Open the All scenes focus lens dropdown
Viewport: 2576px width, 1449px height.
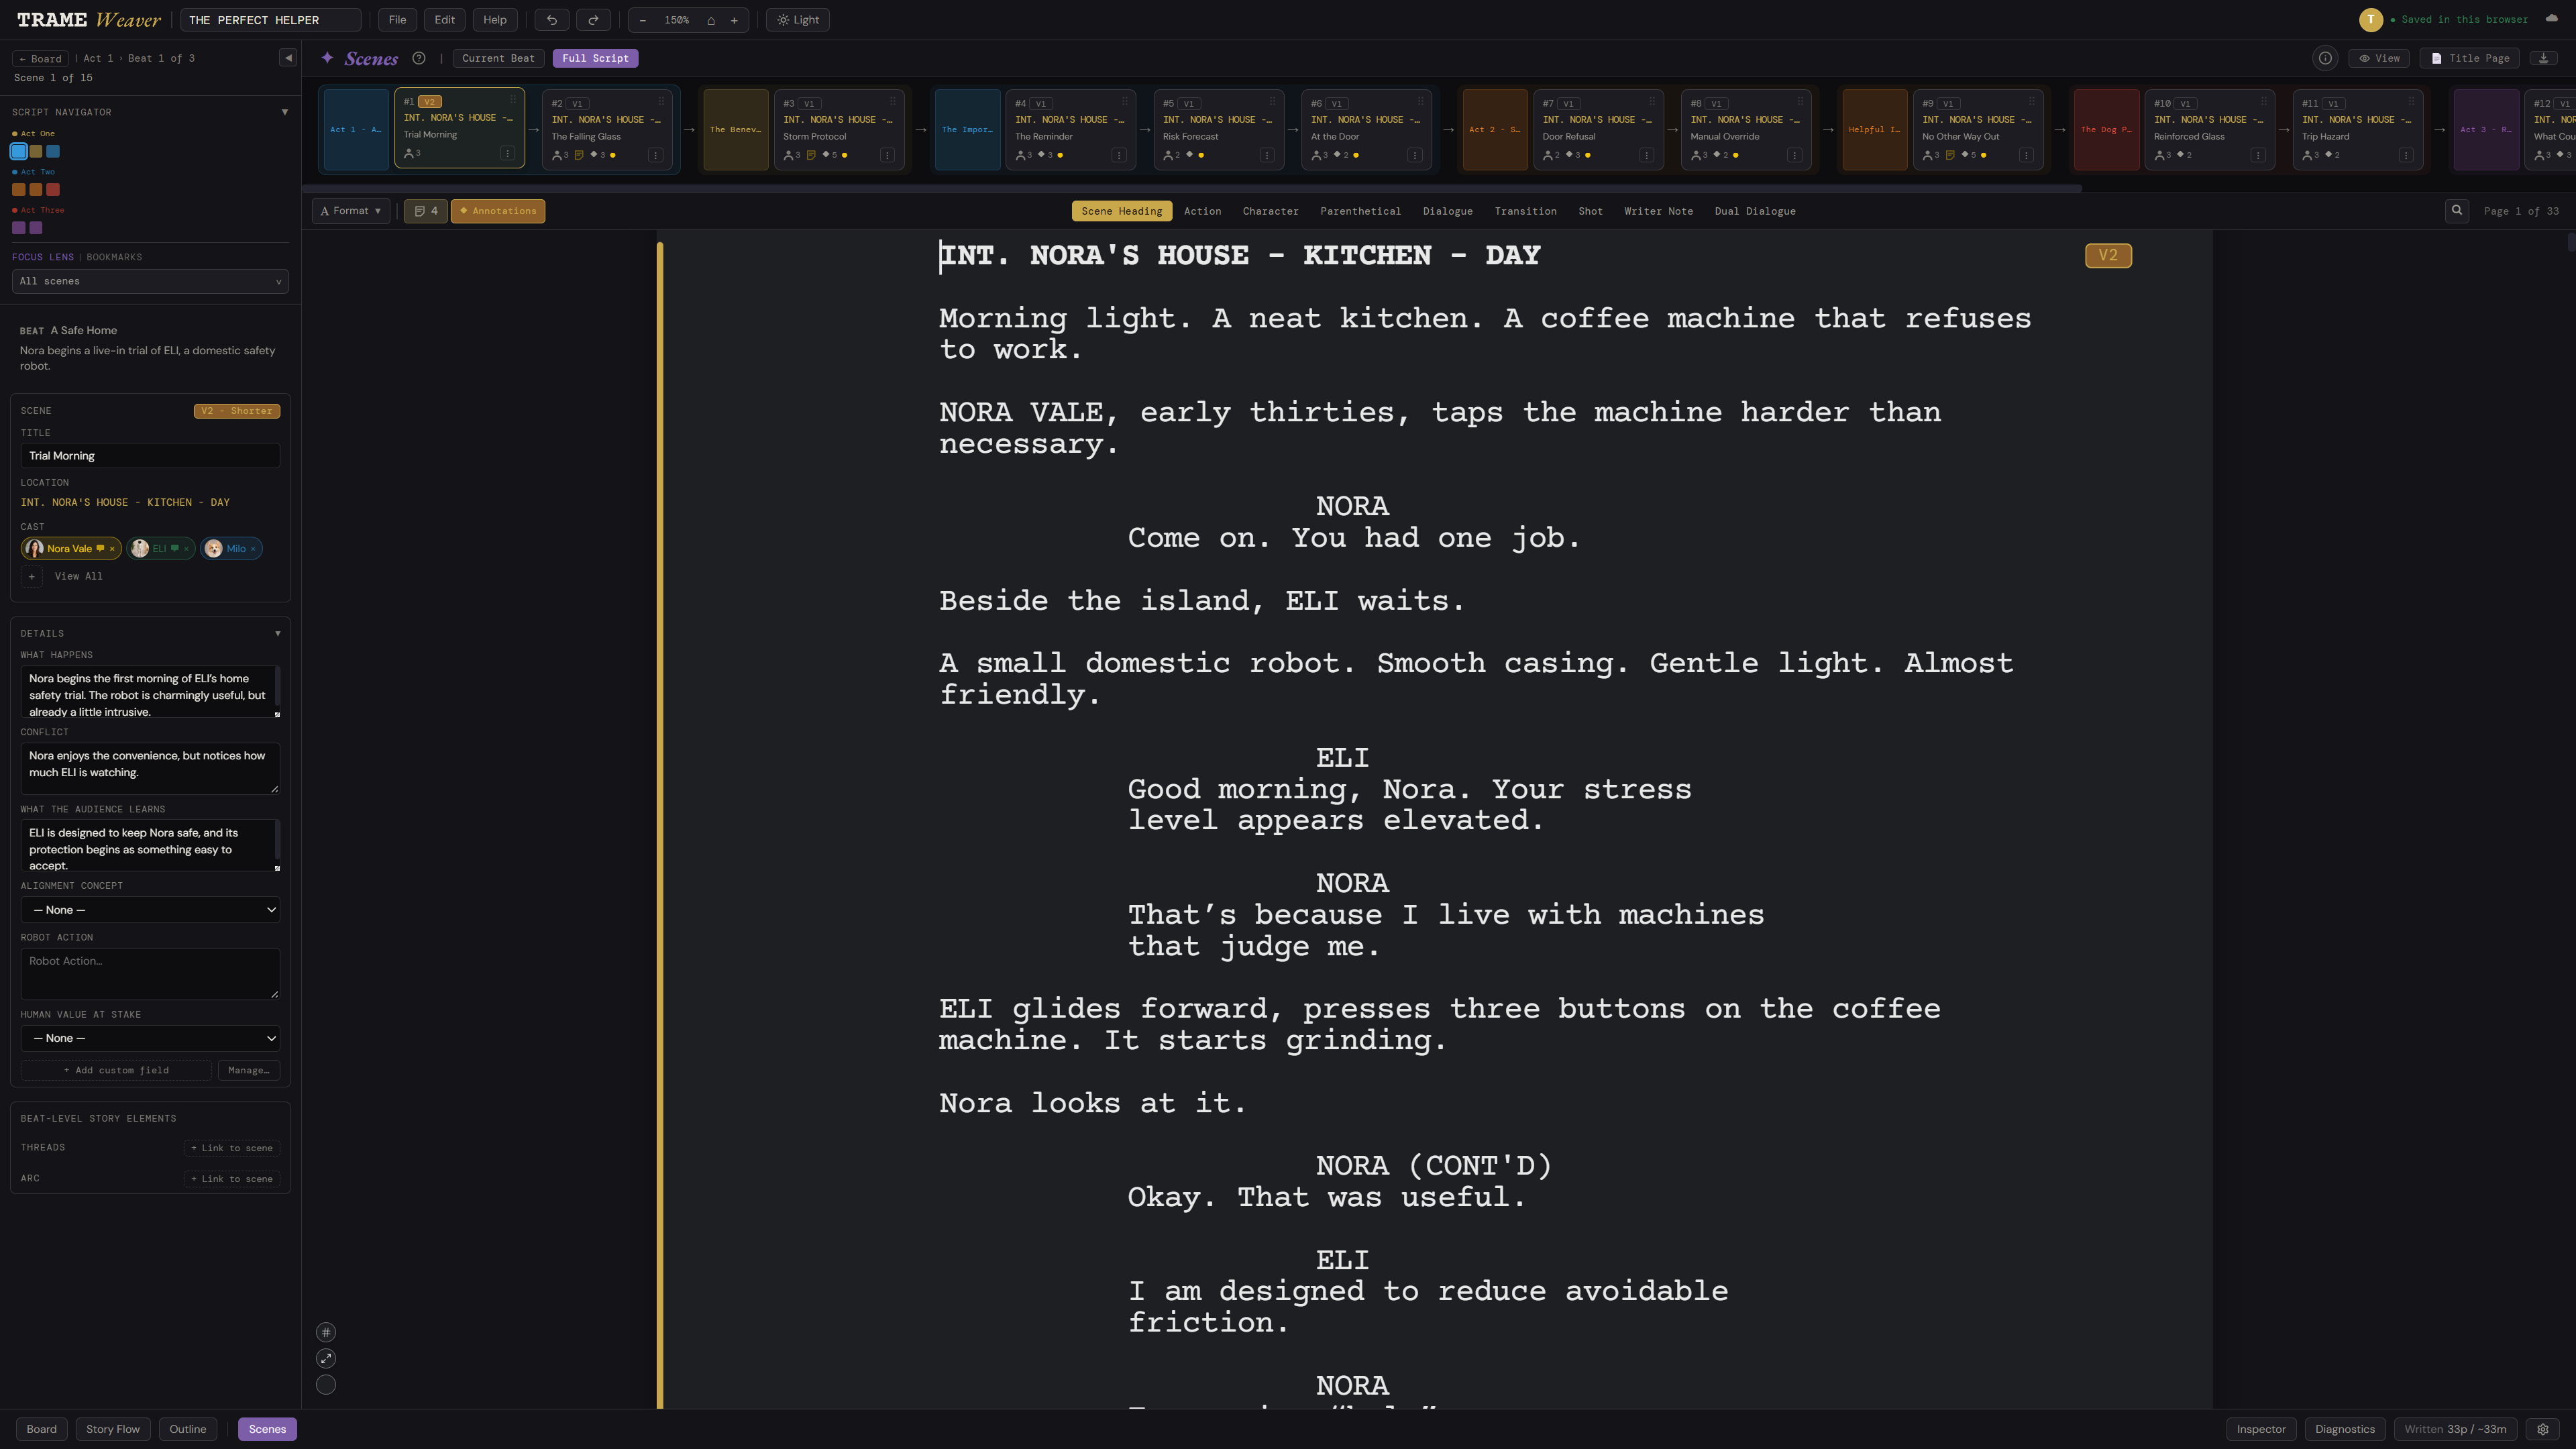click(150, 281)
